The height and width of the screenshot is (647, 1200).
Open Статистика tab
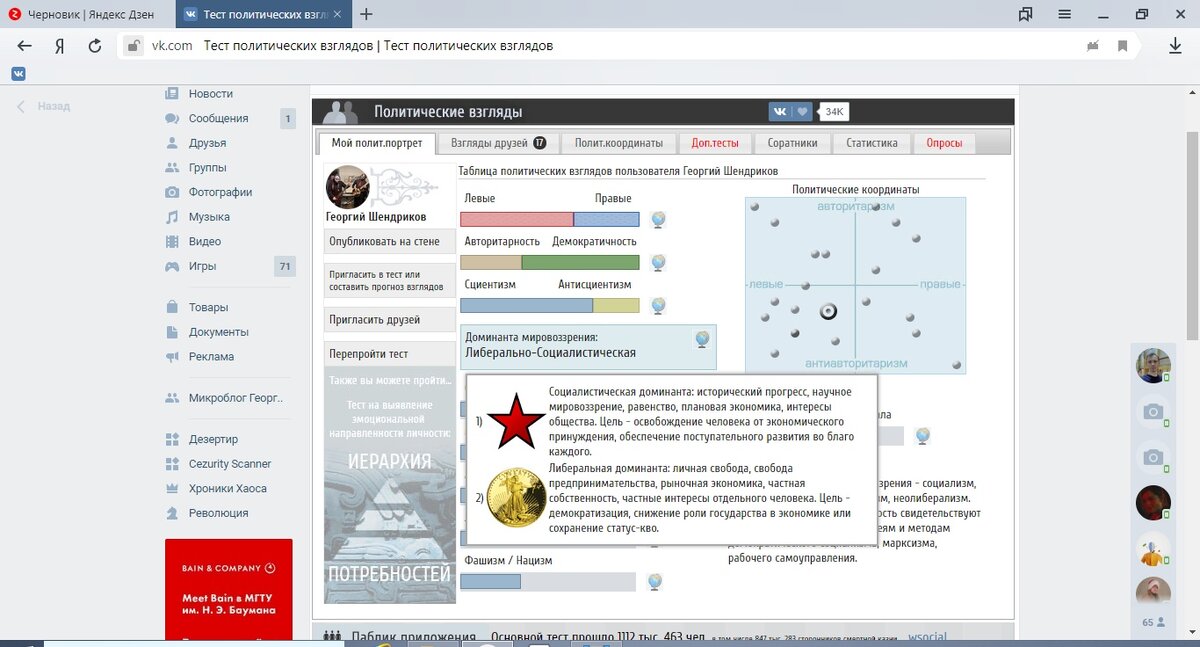(x=872, y=143)
